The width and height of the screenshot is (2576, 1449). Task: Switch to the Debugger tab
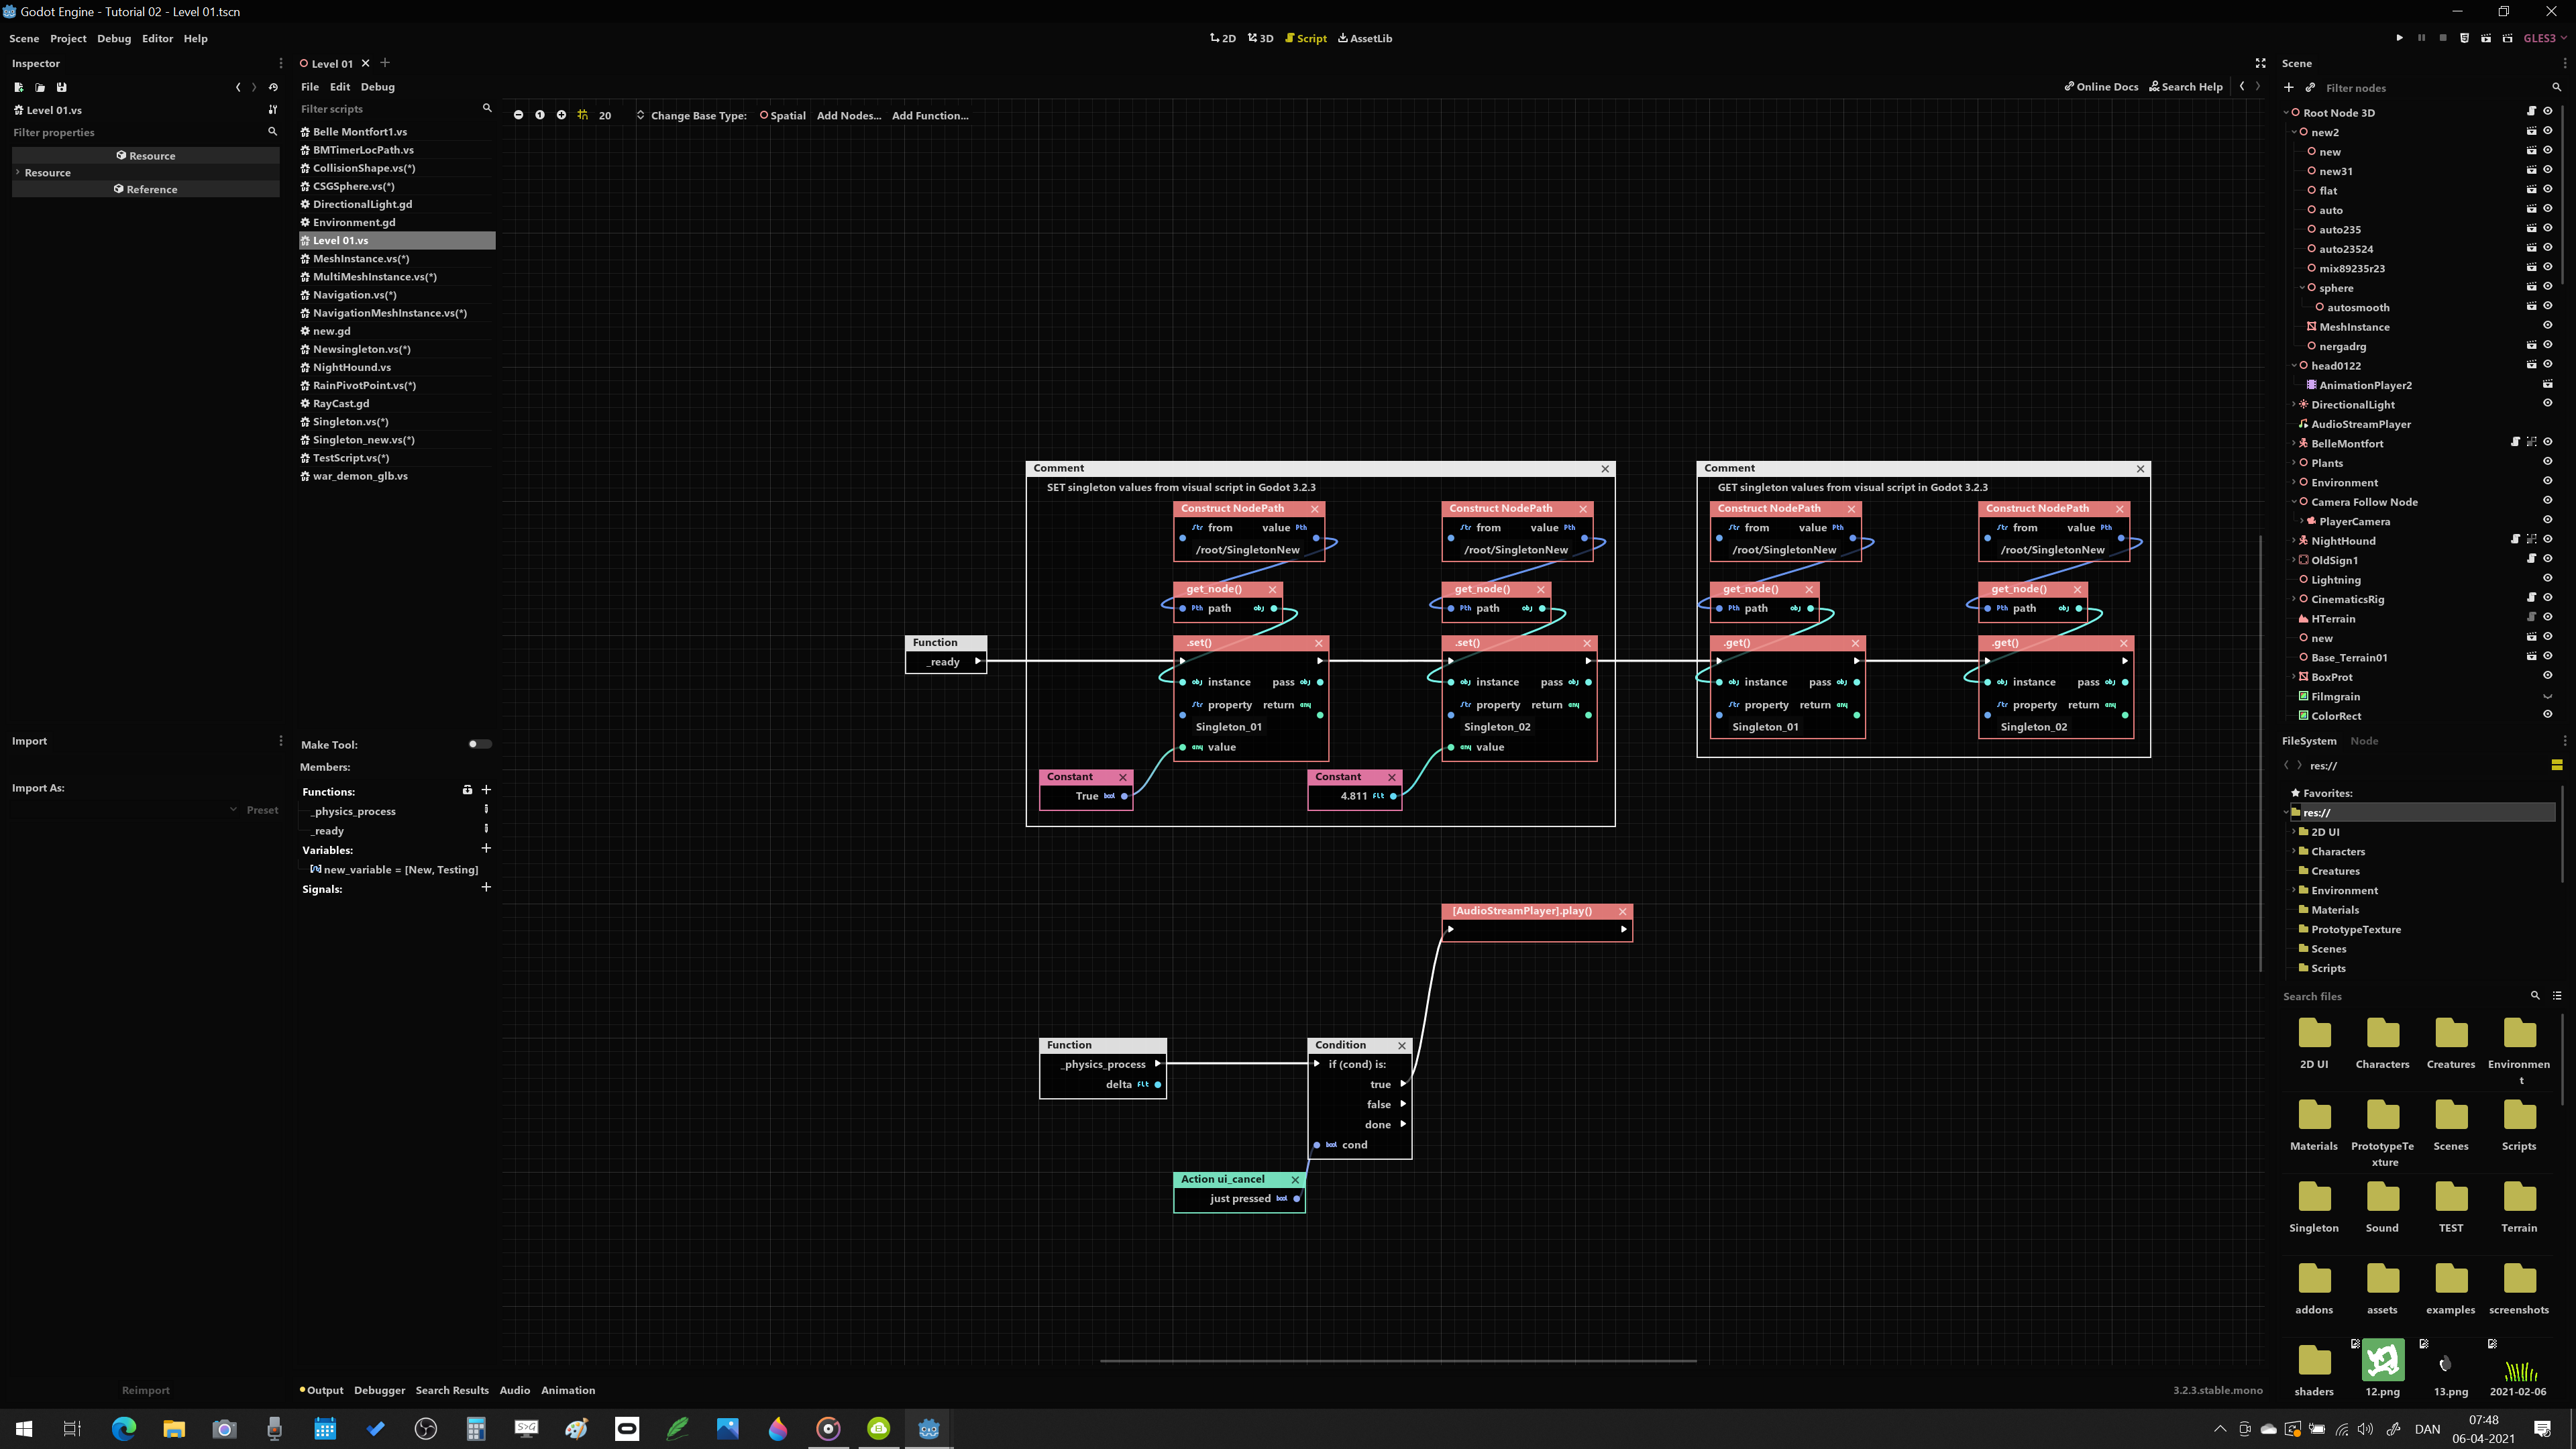(x=380, y=1390)
